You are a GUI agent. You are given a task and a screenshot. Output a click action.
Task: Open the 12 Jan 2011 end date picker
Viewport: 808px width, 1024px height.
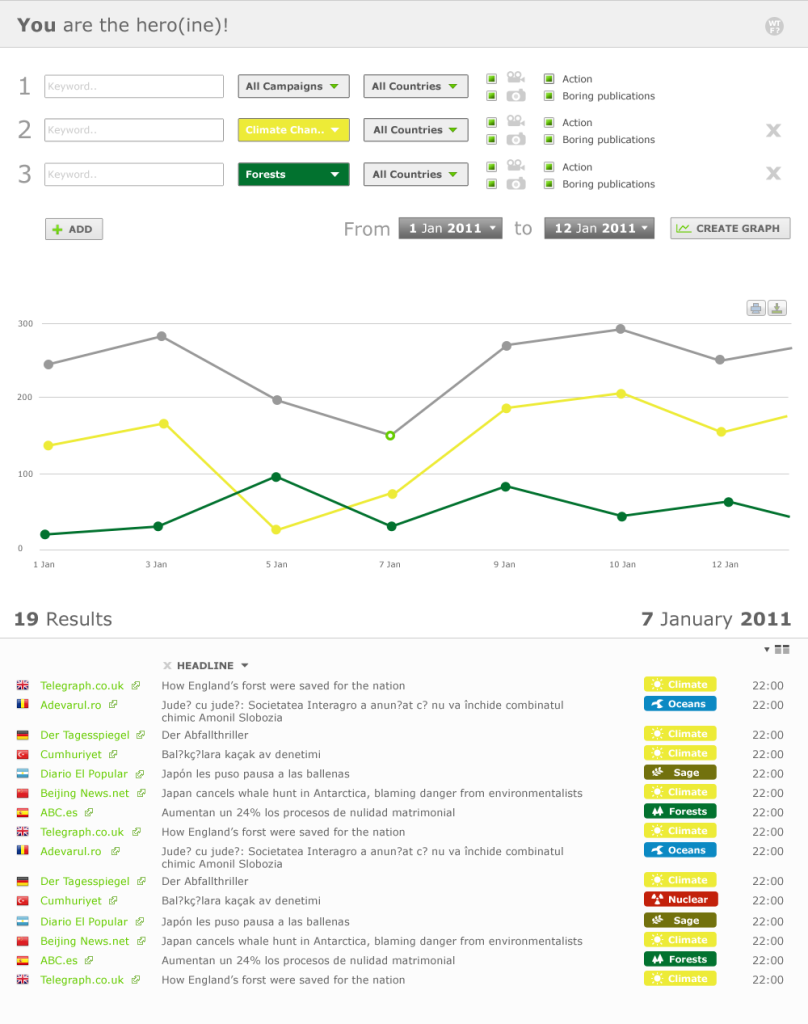(x=599, y=228)
